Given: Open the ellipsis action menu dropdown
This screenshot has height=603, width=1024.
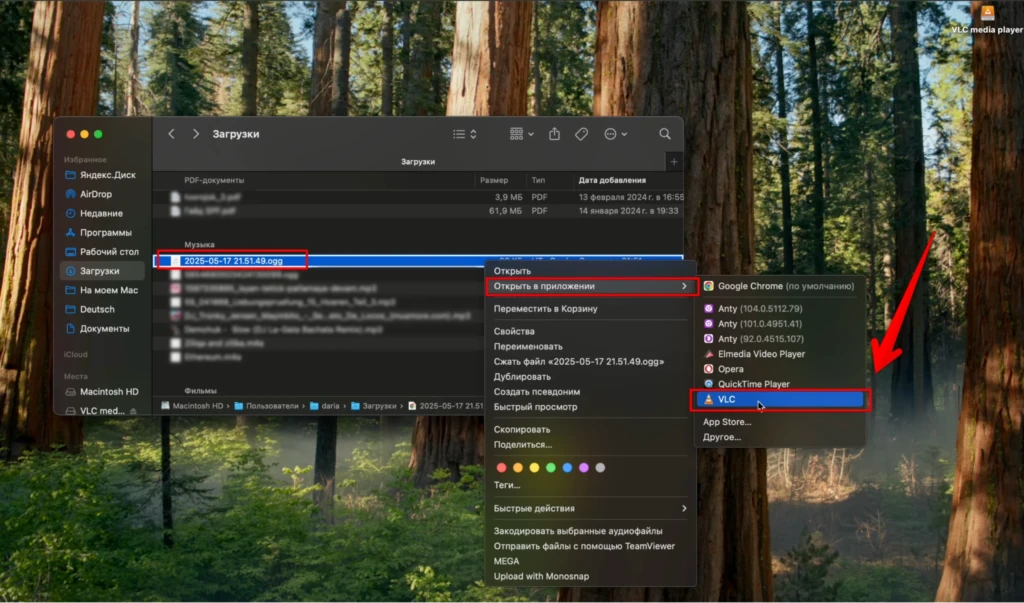Looking at the screenshot, I should [615, 134].
